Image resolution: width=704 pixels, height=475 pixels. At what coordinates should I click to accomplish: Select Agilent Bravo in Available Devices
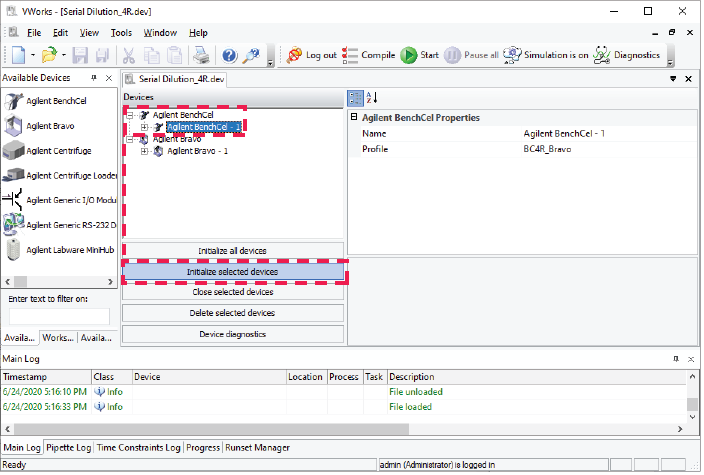[40, 126]
